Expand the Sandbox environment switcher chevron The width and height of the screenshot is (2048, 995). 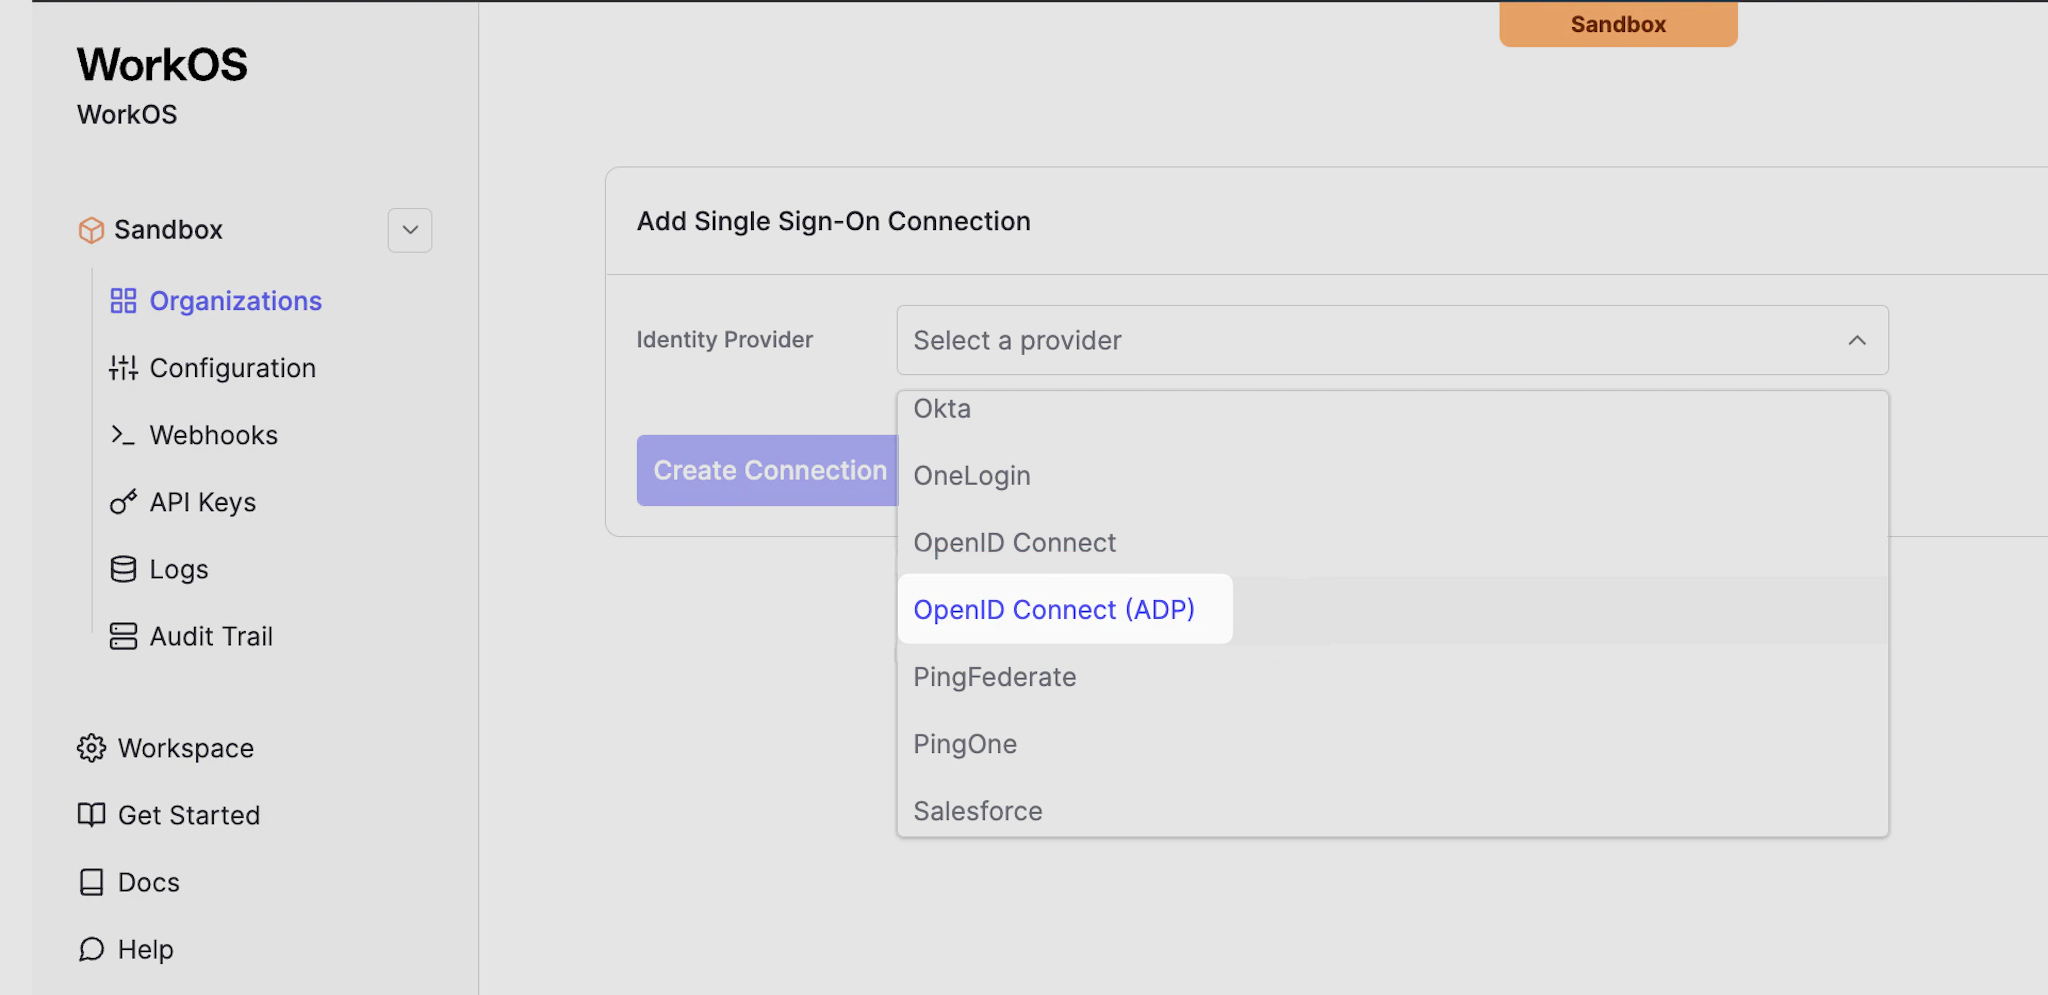(410, 230)
